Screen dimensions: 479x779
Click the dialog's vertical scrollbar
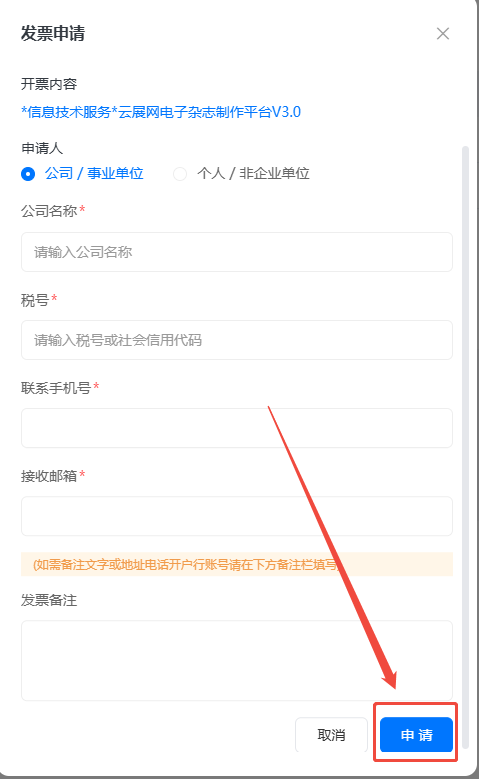(x=465, y=447)
